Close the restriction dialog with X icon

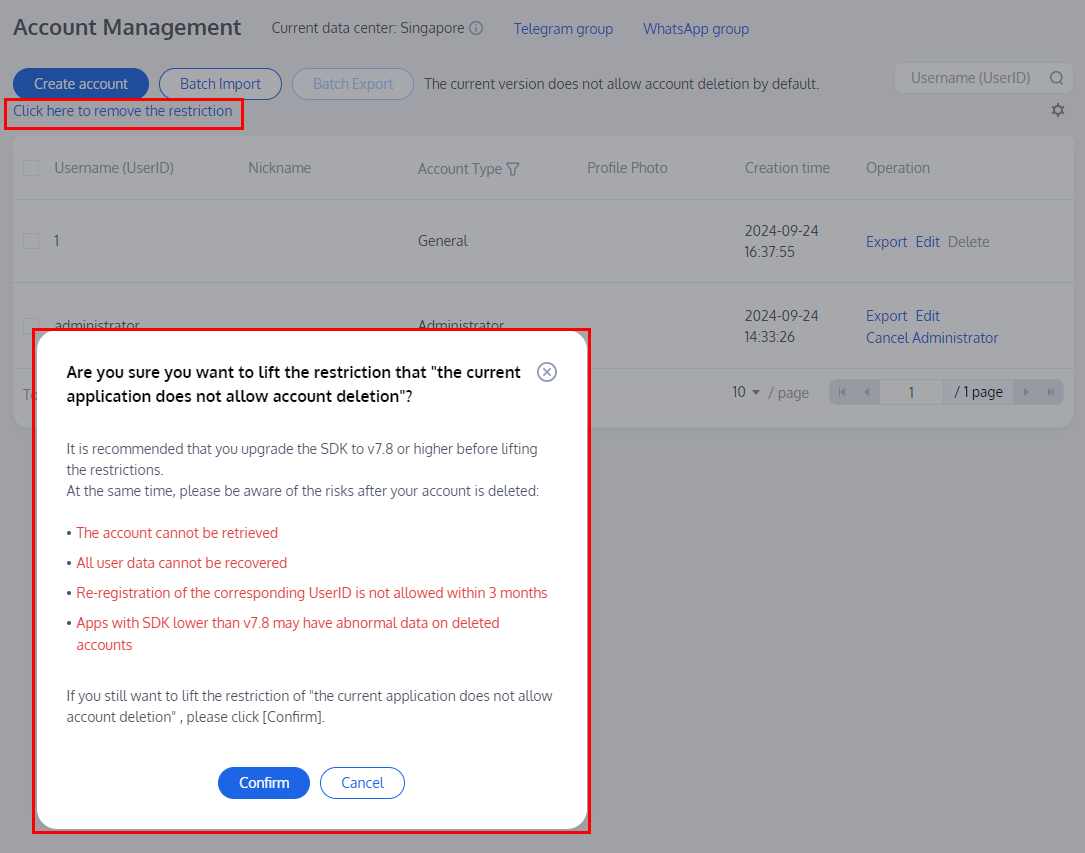547,372
